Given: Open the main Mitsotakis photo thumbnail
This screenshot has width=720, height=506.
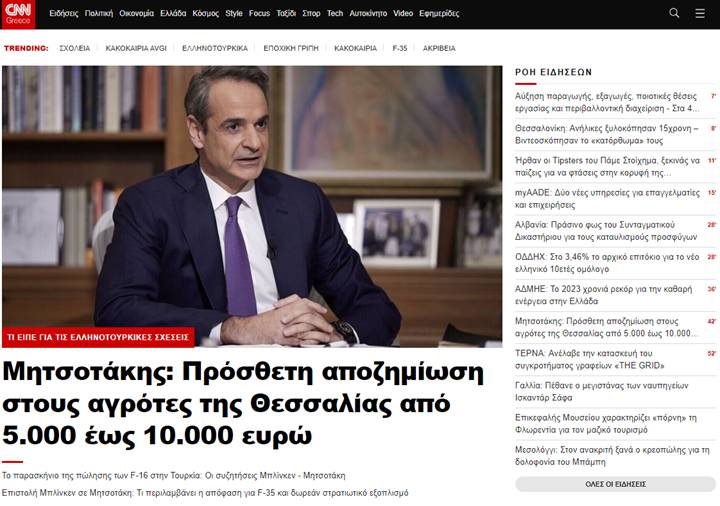Looking at the screenshot, I should pos(252,206).
